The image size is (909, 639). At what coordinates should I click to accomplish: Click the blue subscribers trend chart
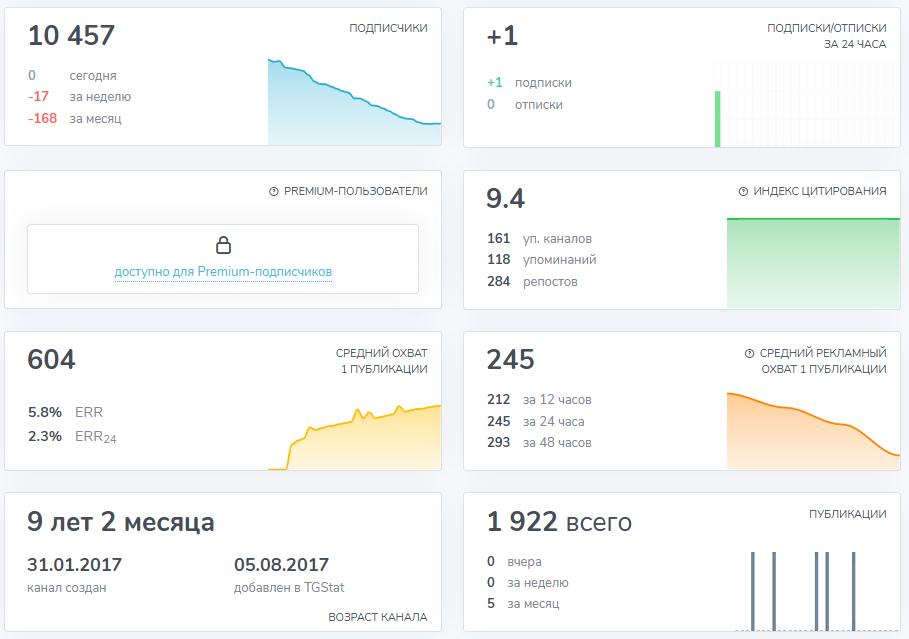point(354,110)
